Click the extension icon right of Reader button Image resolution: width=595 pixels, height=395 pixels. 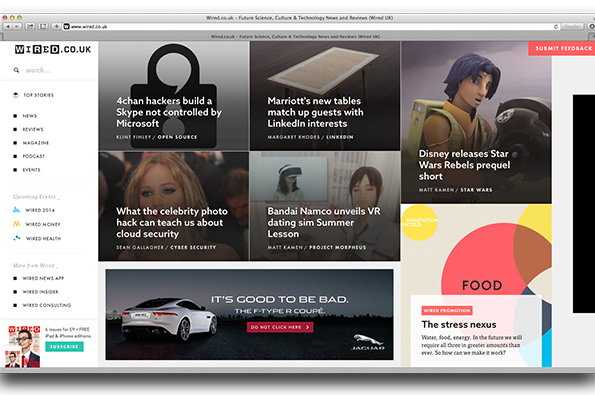coord(592,27)
